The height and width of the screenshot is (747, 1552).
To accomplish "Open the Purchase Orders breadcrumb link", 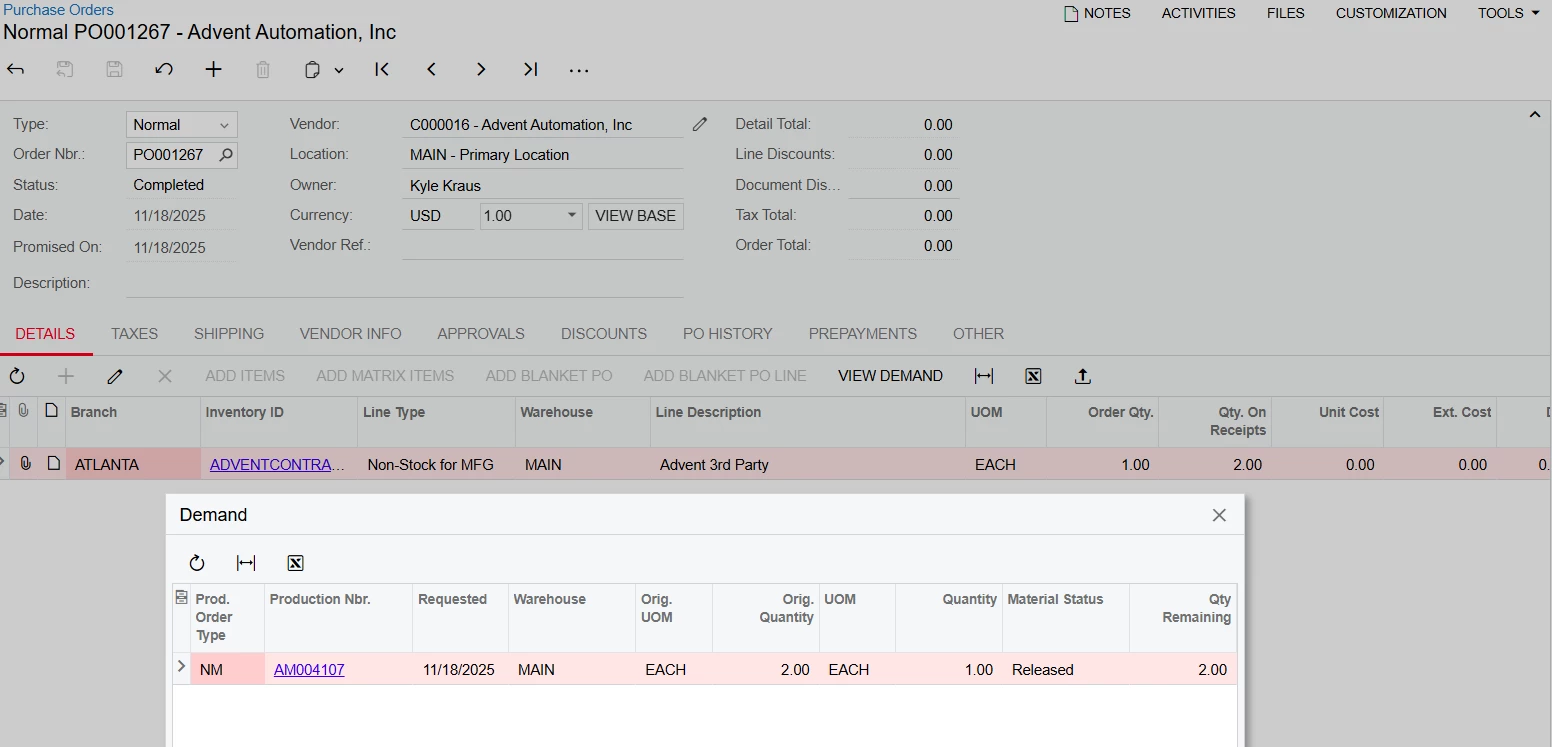I will [58, 10].
